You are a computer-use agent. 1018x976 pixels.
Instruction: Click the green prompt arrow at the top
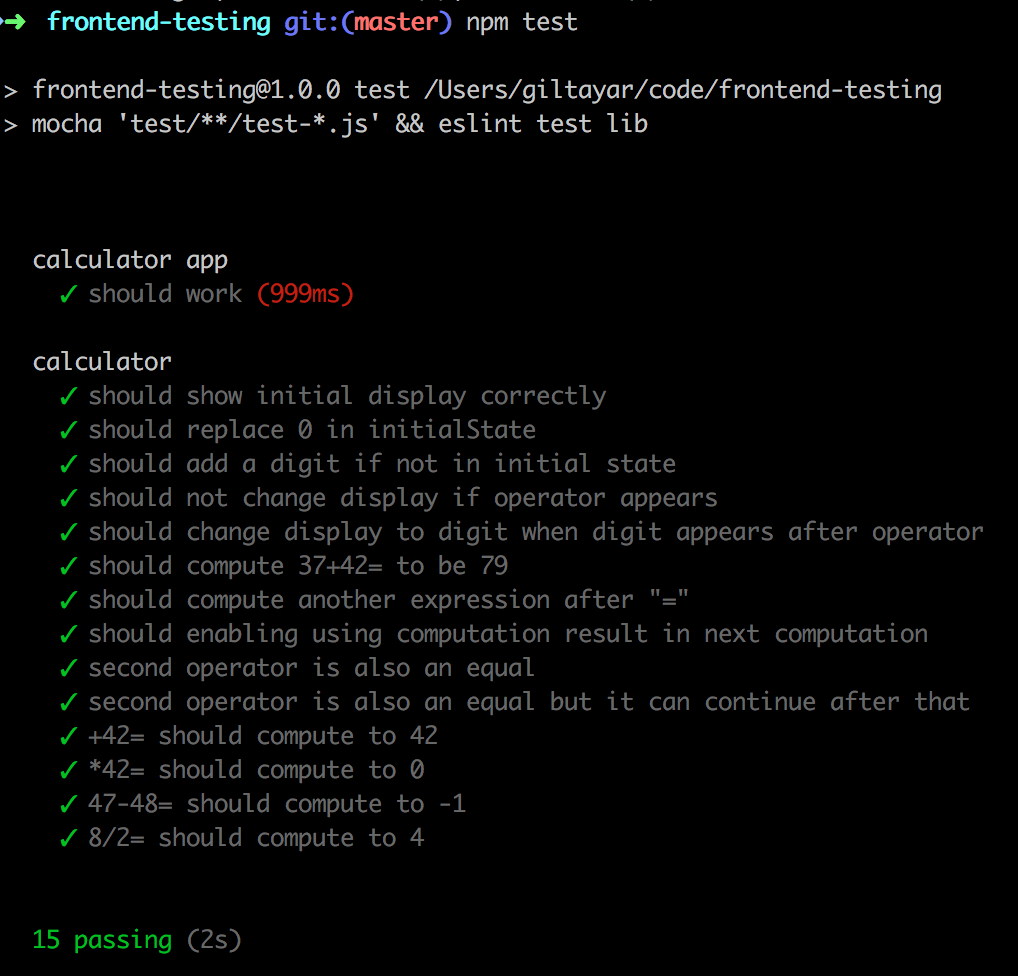click(x=14, y=22)
